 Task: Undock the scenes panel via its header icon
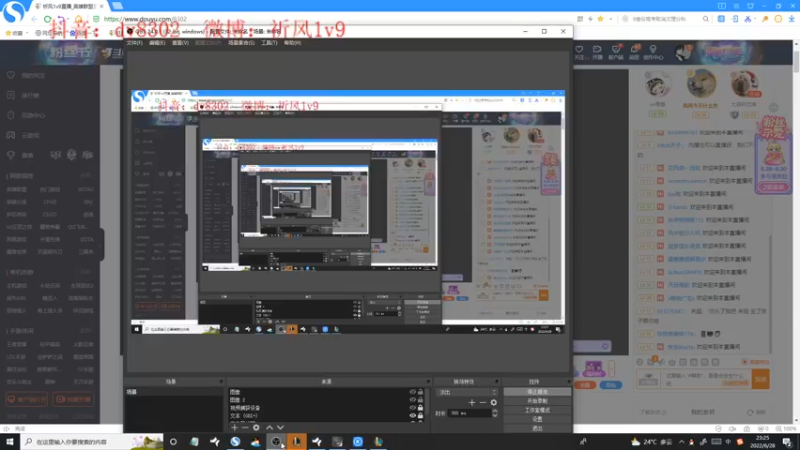point(221,382)
